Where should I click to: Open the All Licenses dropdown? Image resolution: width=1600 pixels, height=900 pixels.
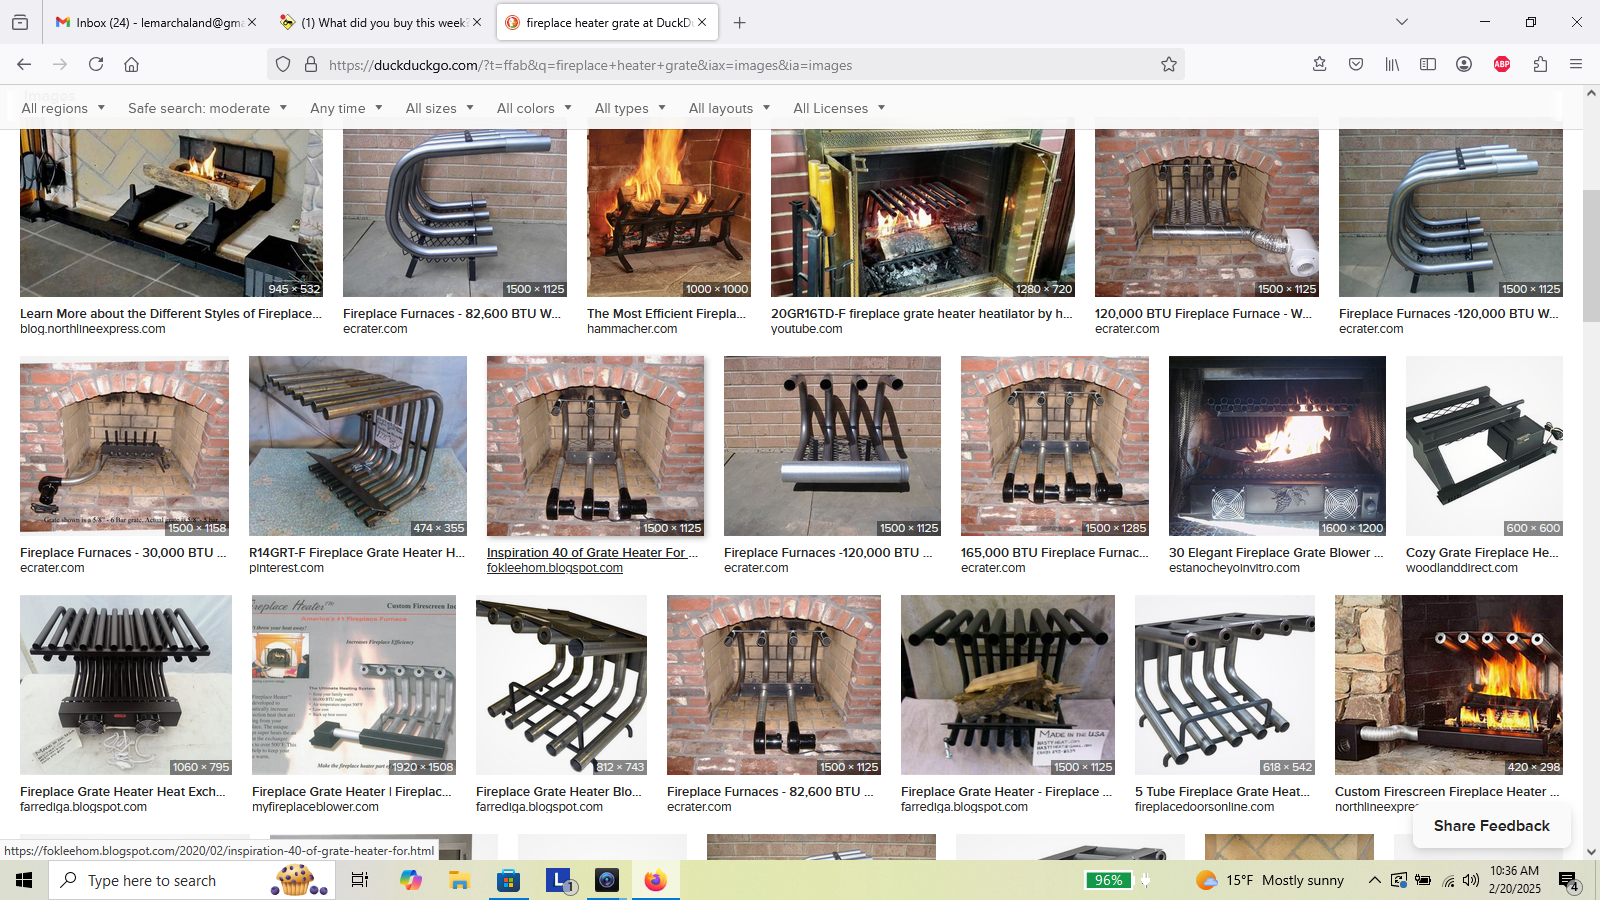point(839,108)
